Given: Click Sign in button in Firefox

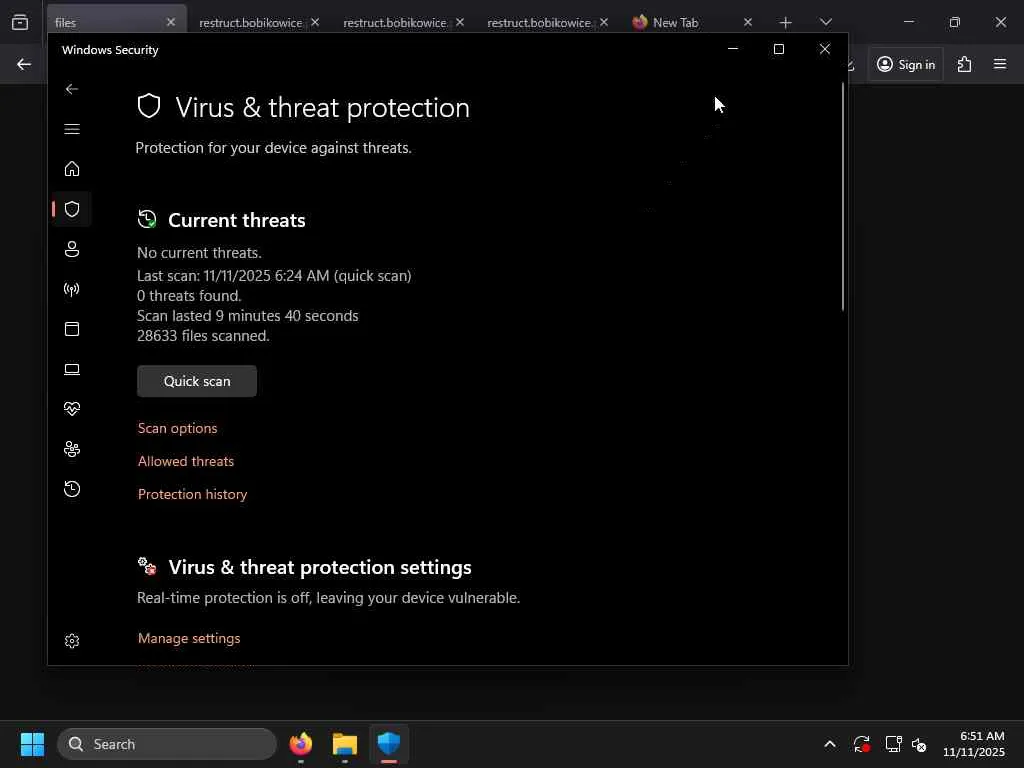Looking at the screenshot, I should (x=906, y=64).
